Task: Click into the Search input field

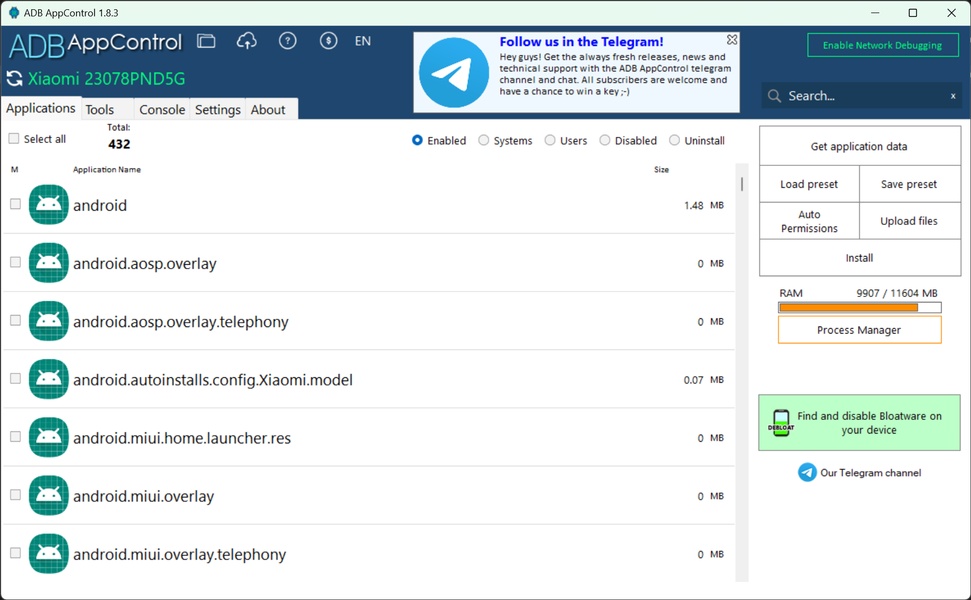Action: (860, 96)
